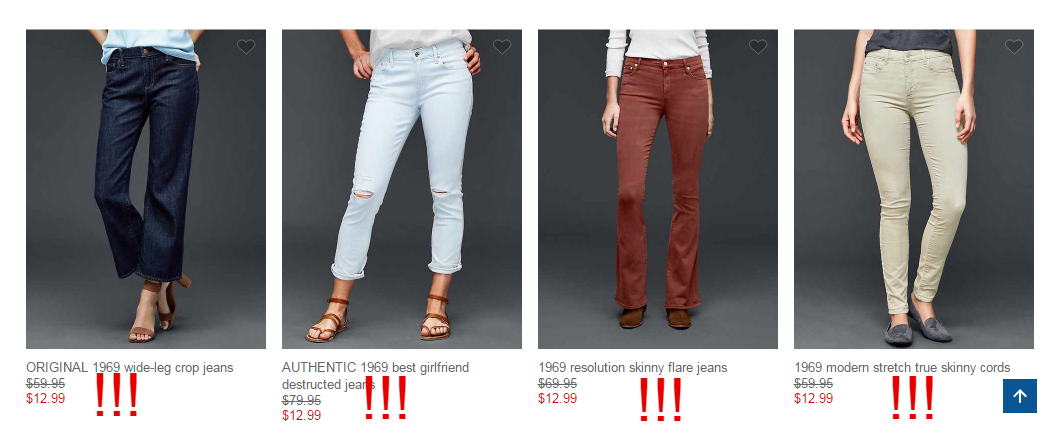Save skinny flare jeans via heart icon
Viewport: 1049px width, 439px height.
pyautogui.click(x=758, y=47)
